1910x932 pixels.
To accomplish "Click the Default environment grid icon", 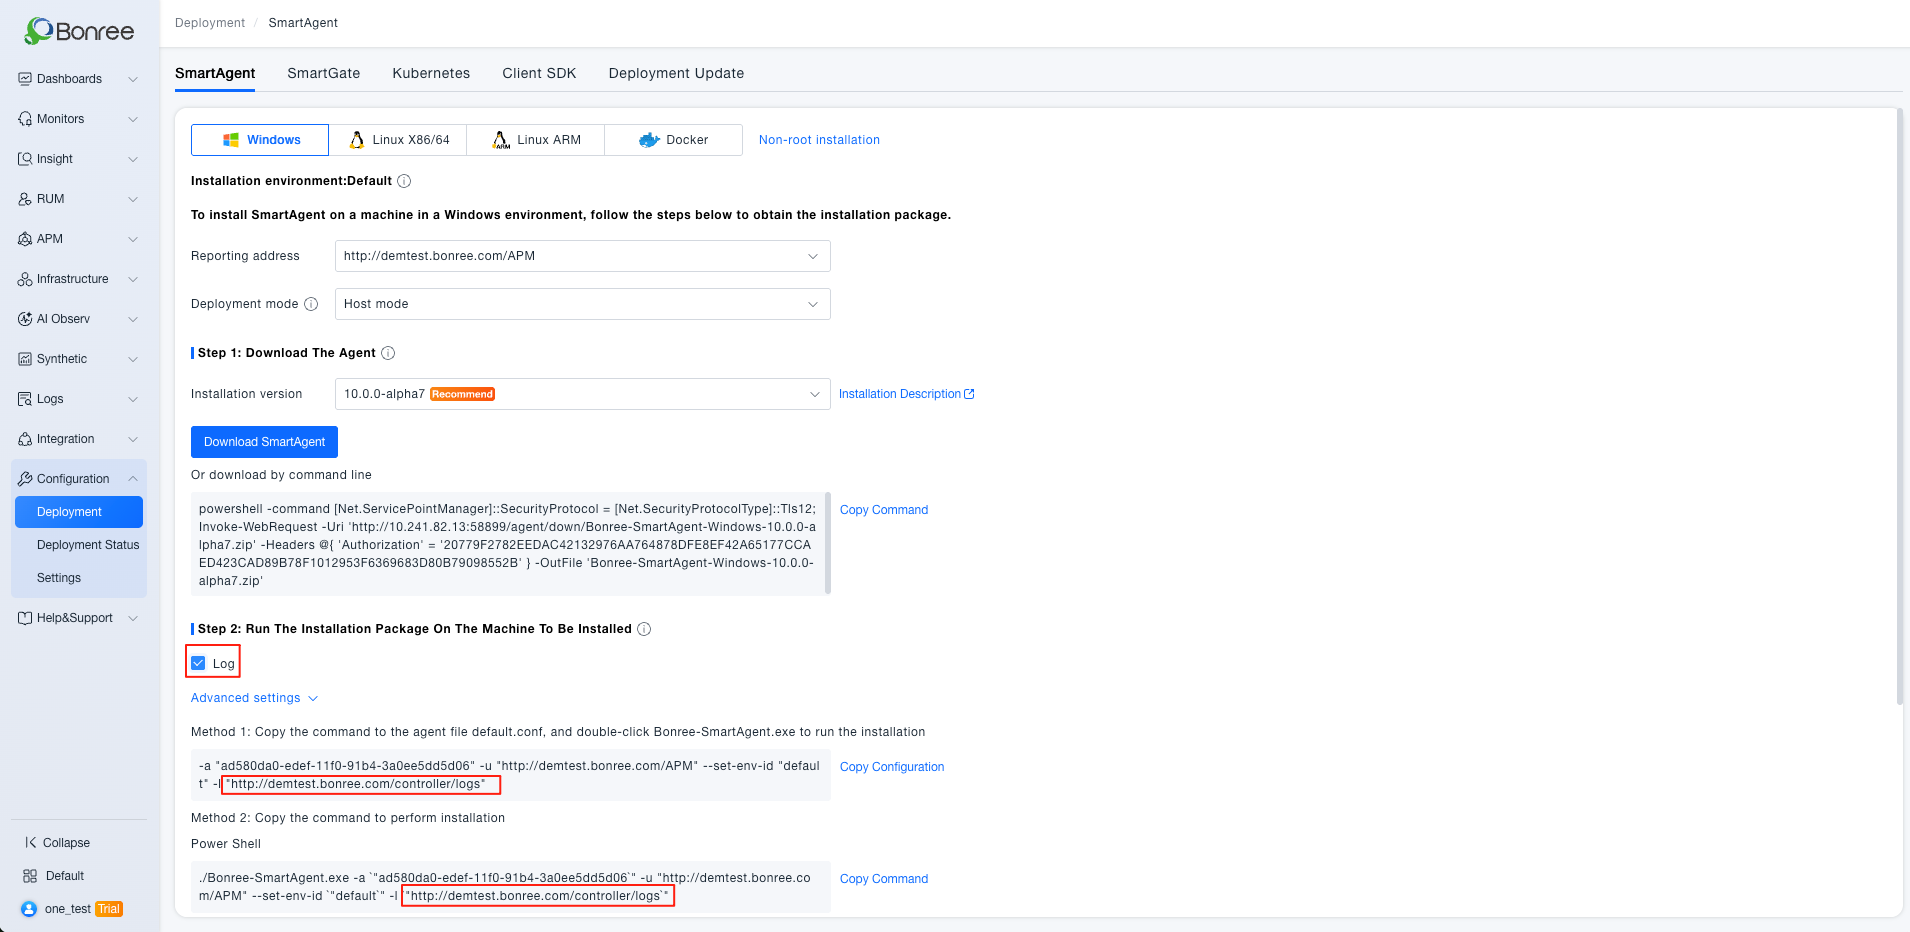I will click(x=30, y=876).
